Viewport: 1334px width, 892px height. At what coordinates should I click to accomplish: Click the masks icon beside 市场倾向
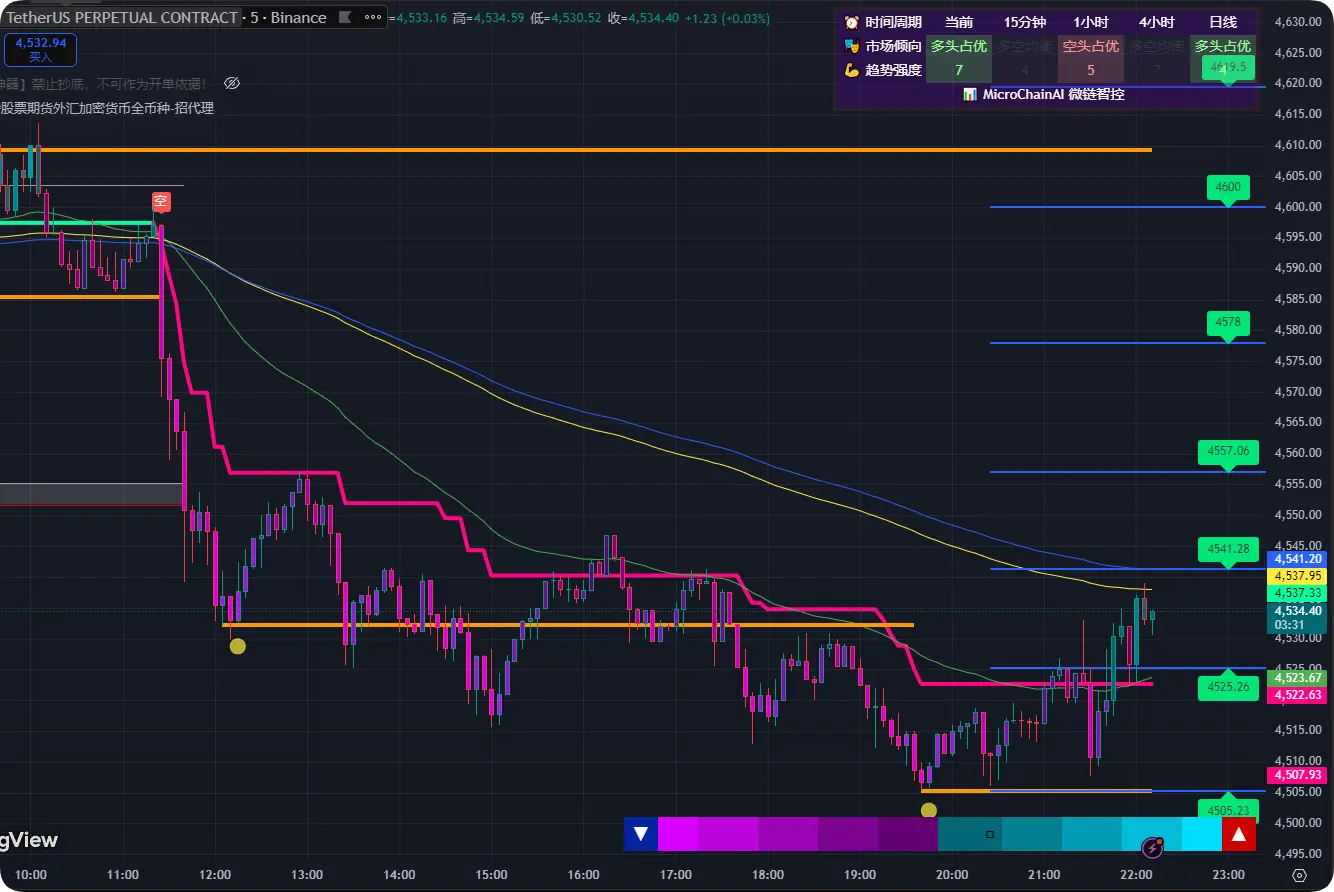852,46
